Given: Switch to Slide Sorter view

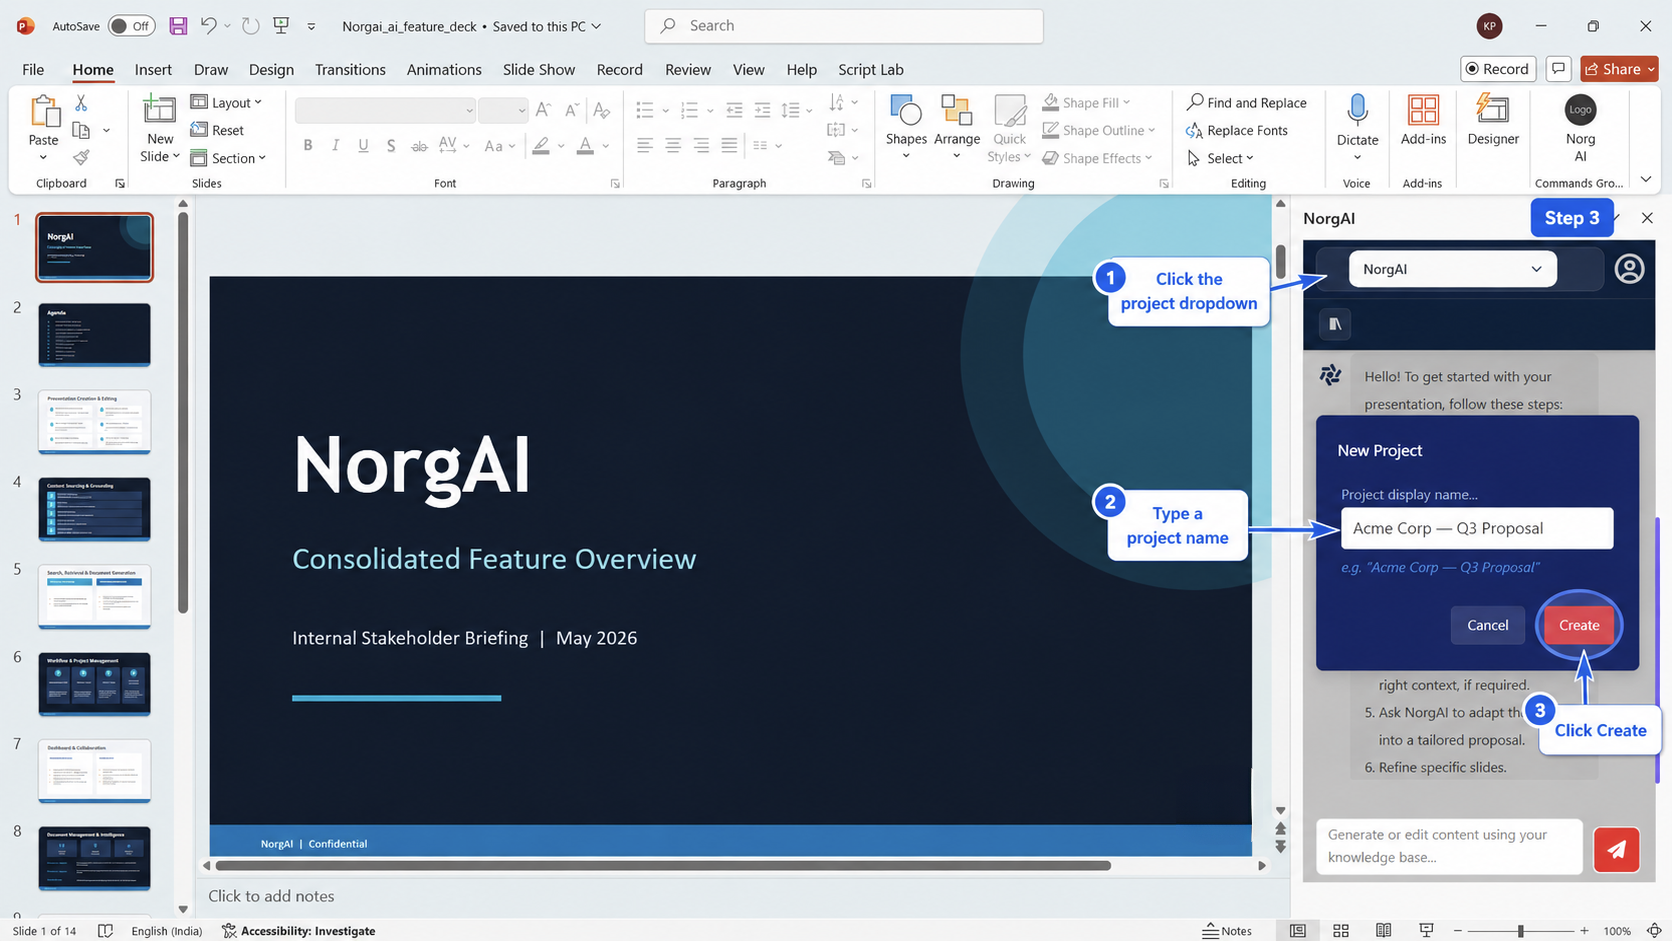Looking at the screenshot, I should coord(1340,931).
